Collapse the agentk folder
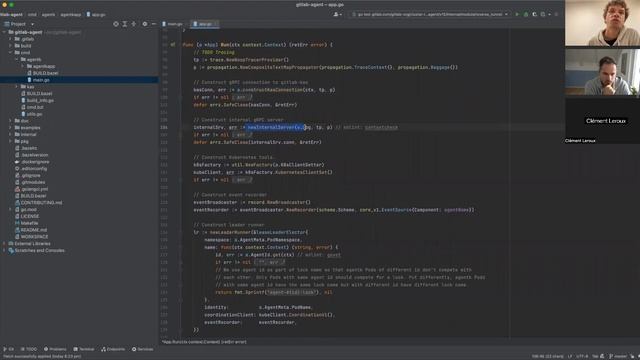Image resolution: width=640 pixels, height=360 pixels. [x=17, y=59]
